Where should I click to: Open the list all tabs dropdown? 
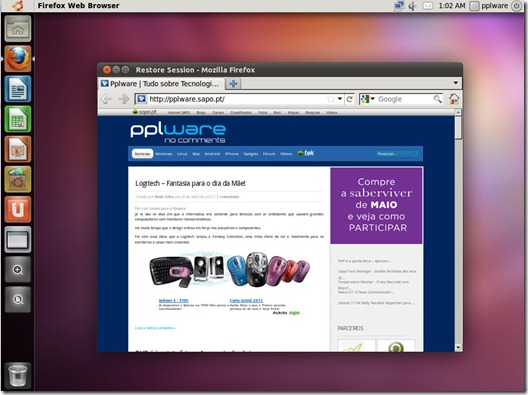[x=456, y=83]
